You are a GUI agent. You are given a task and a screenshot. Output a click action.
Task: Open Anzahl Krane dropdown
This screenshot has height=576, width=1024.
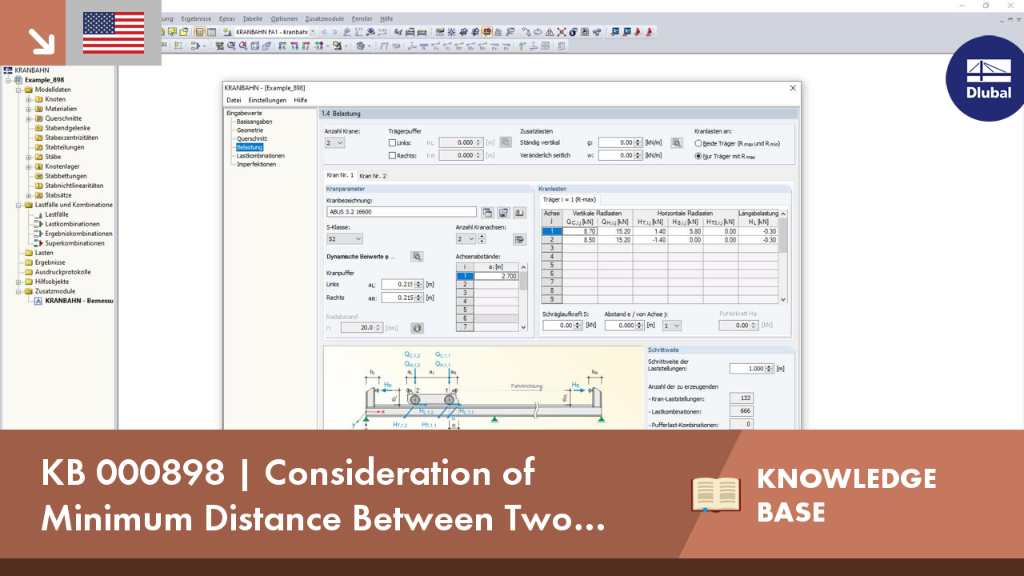pos(334,142)
